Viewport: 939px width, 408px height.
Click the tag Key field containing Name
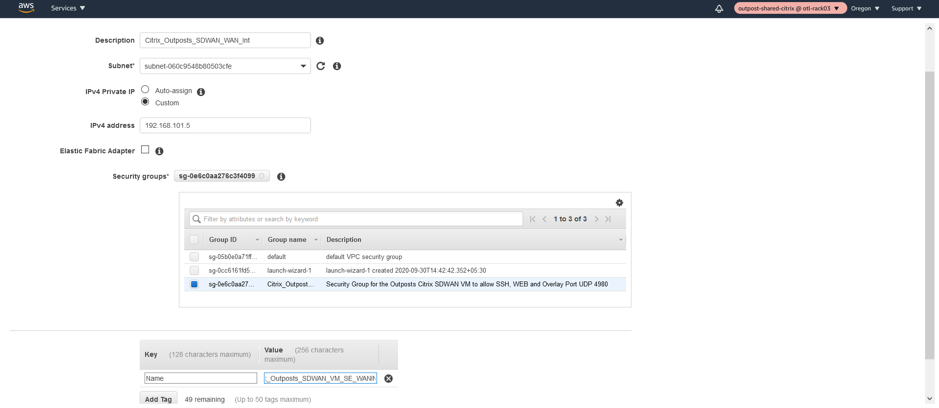pos(201,378)
